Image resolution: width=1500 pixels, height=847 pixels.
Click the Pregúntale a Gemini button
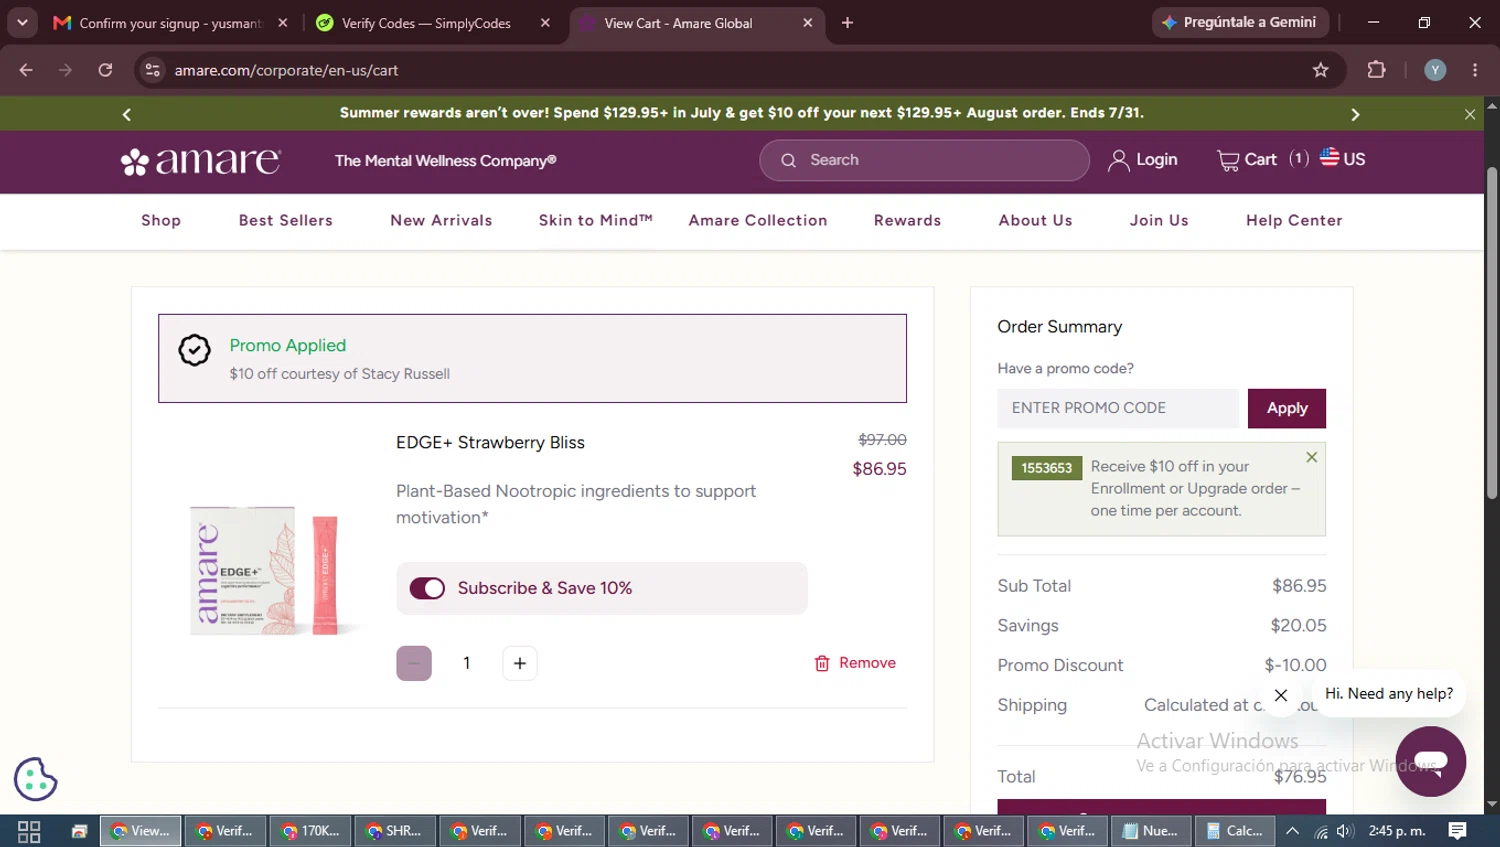click(1240, 22)
